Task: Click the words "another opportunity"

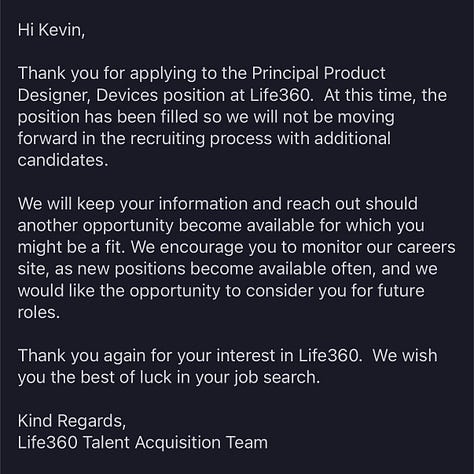Action: point(95,226)
